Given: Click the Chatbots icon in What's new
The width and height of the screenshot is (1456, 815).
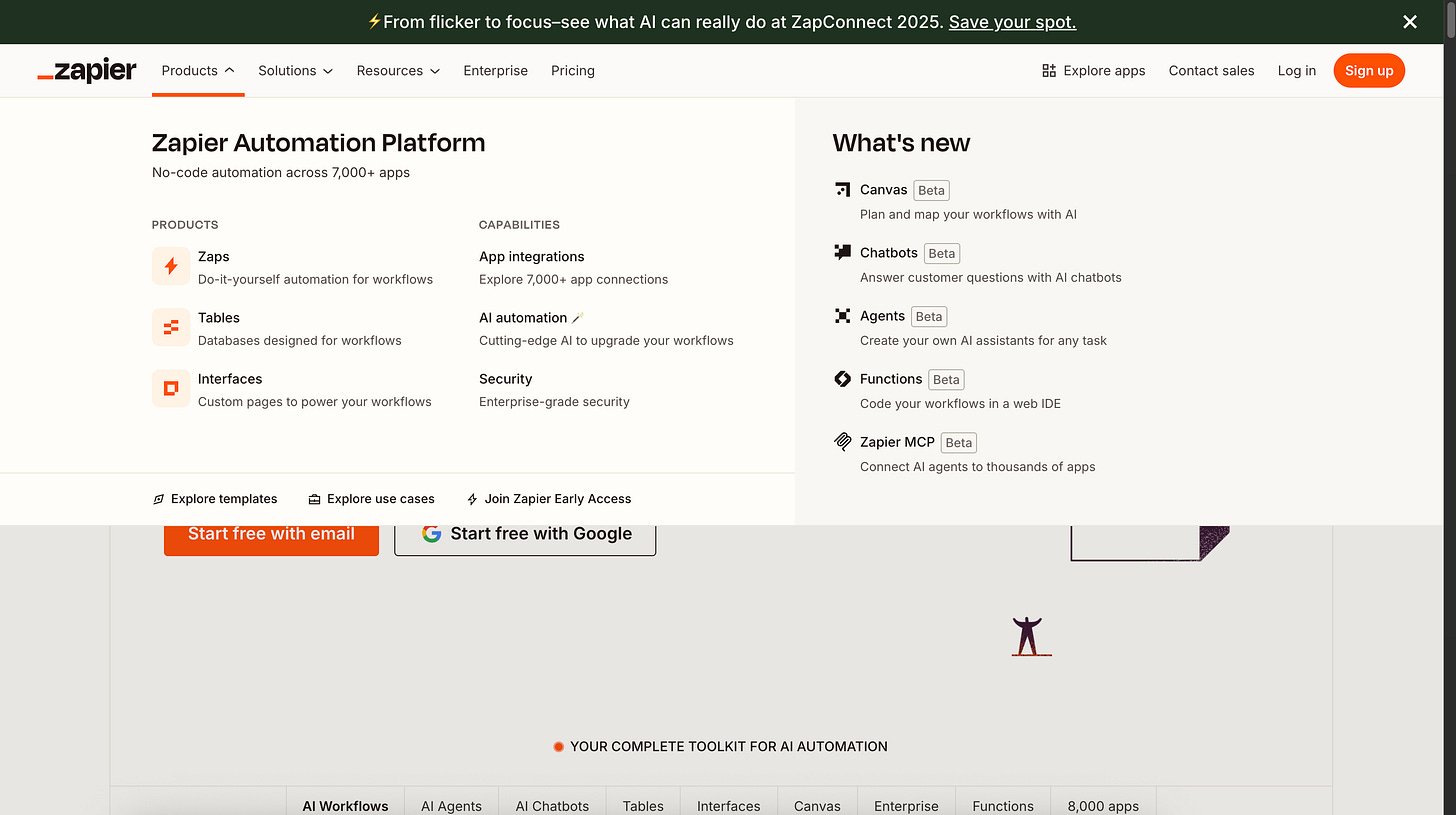Looking at the screenshot, I should [x=842, y=252].
